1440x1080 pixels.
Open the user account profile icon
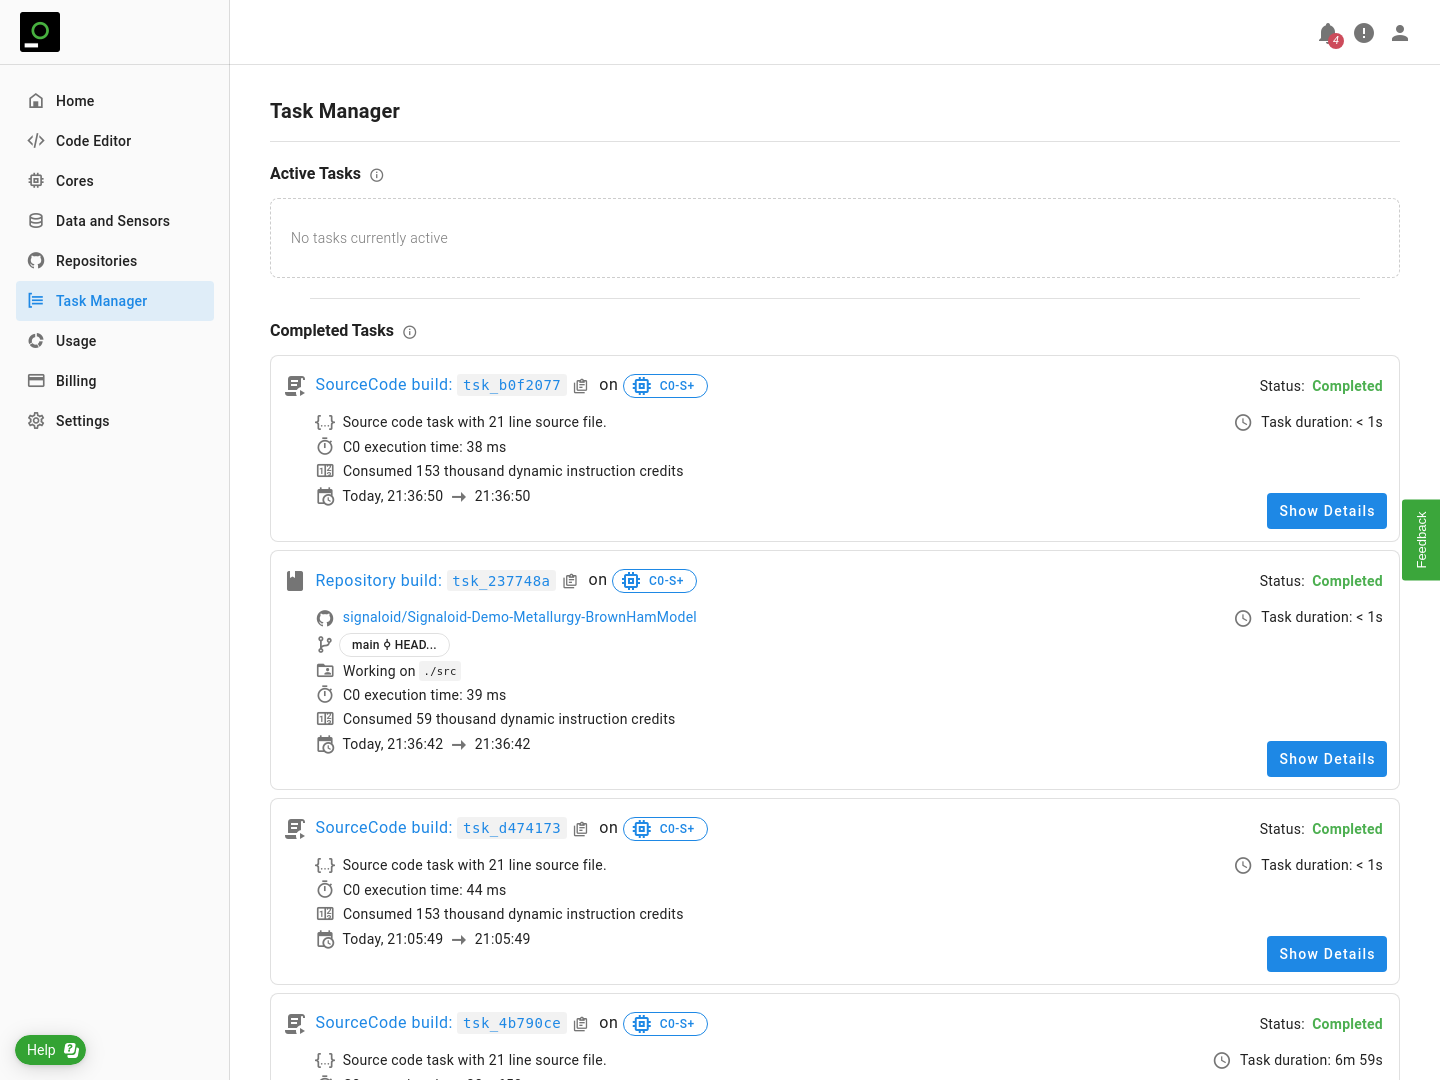click(x=1400, y=33)
